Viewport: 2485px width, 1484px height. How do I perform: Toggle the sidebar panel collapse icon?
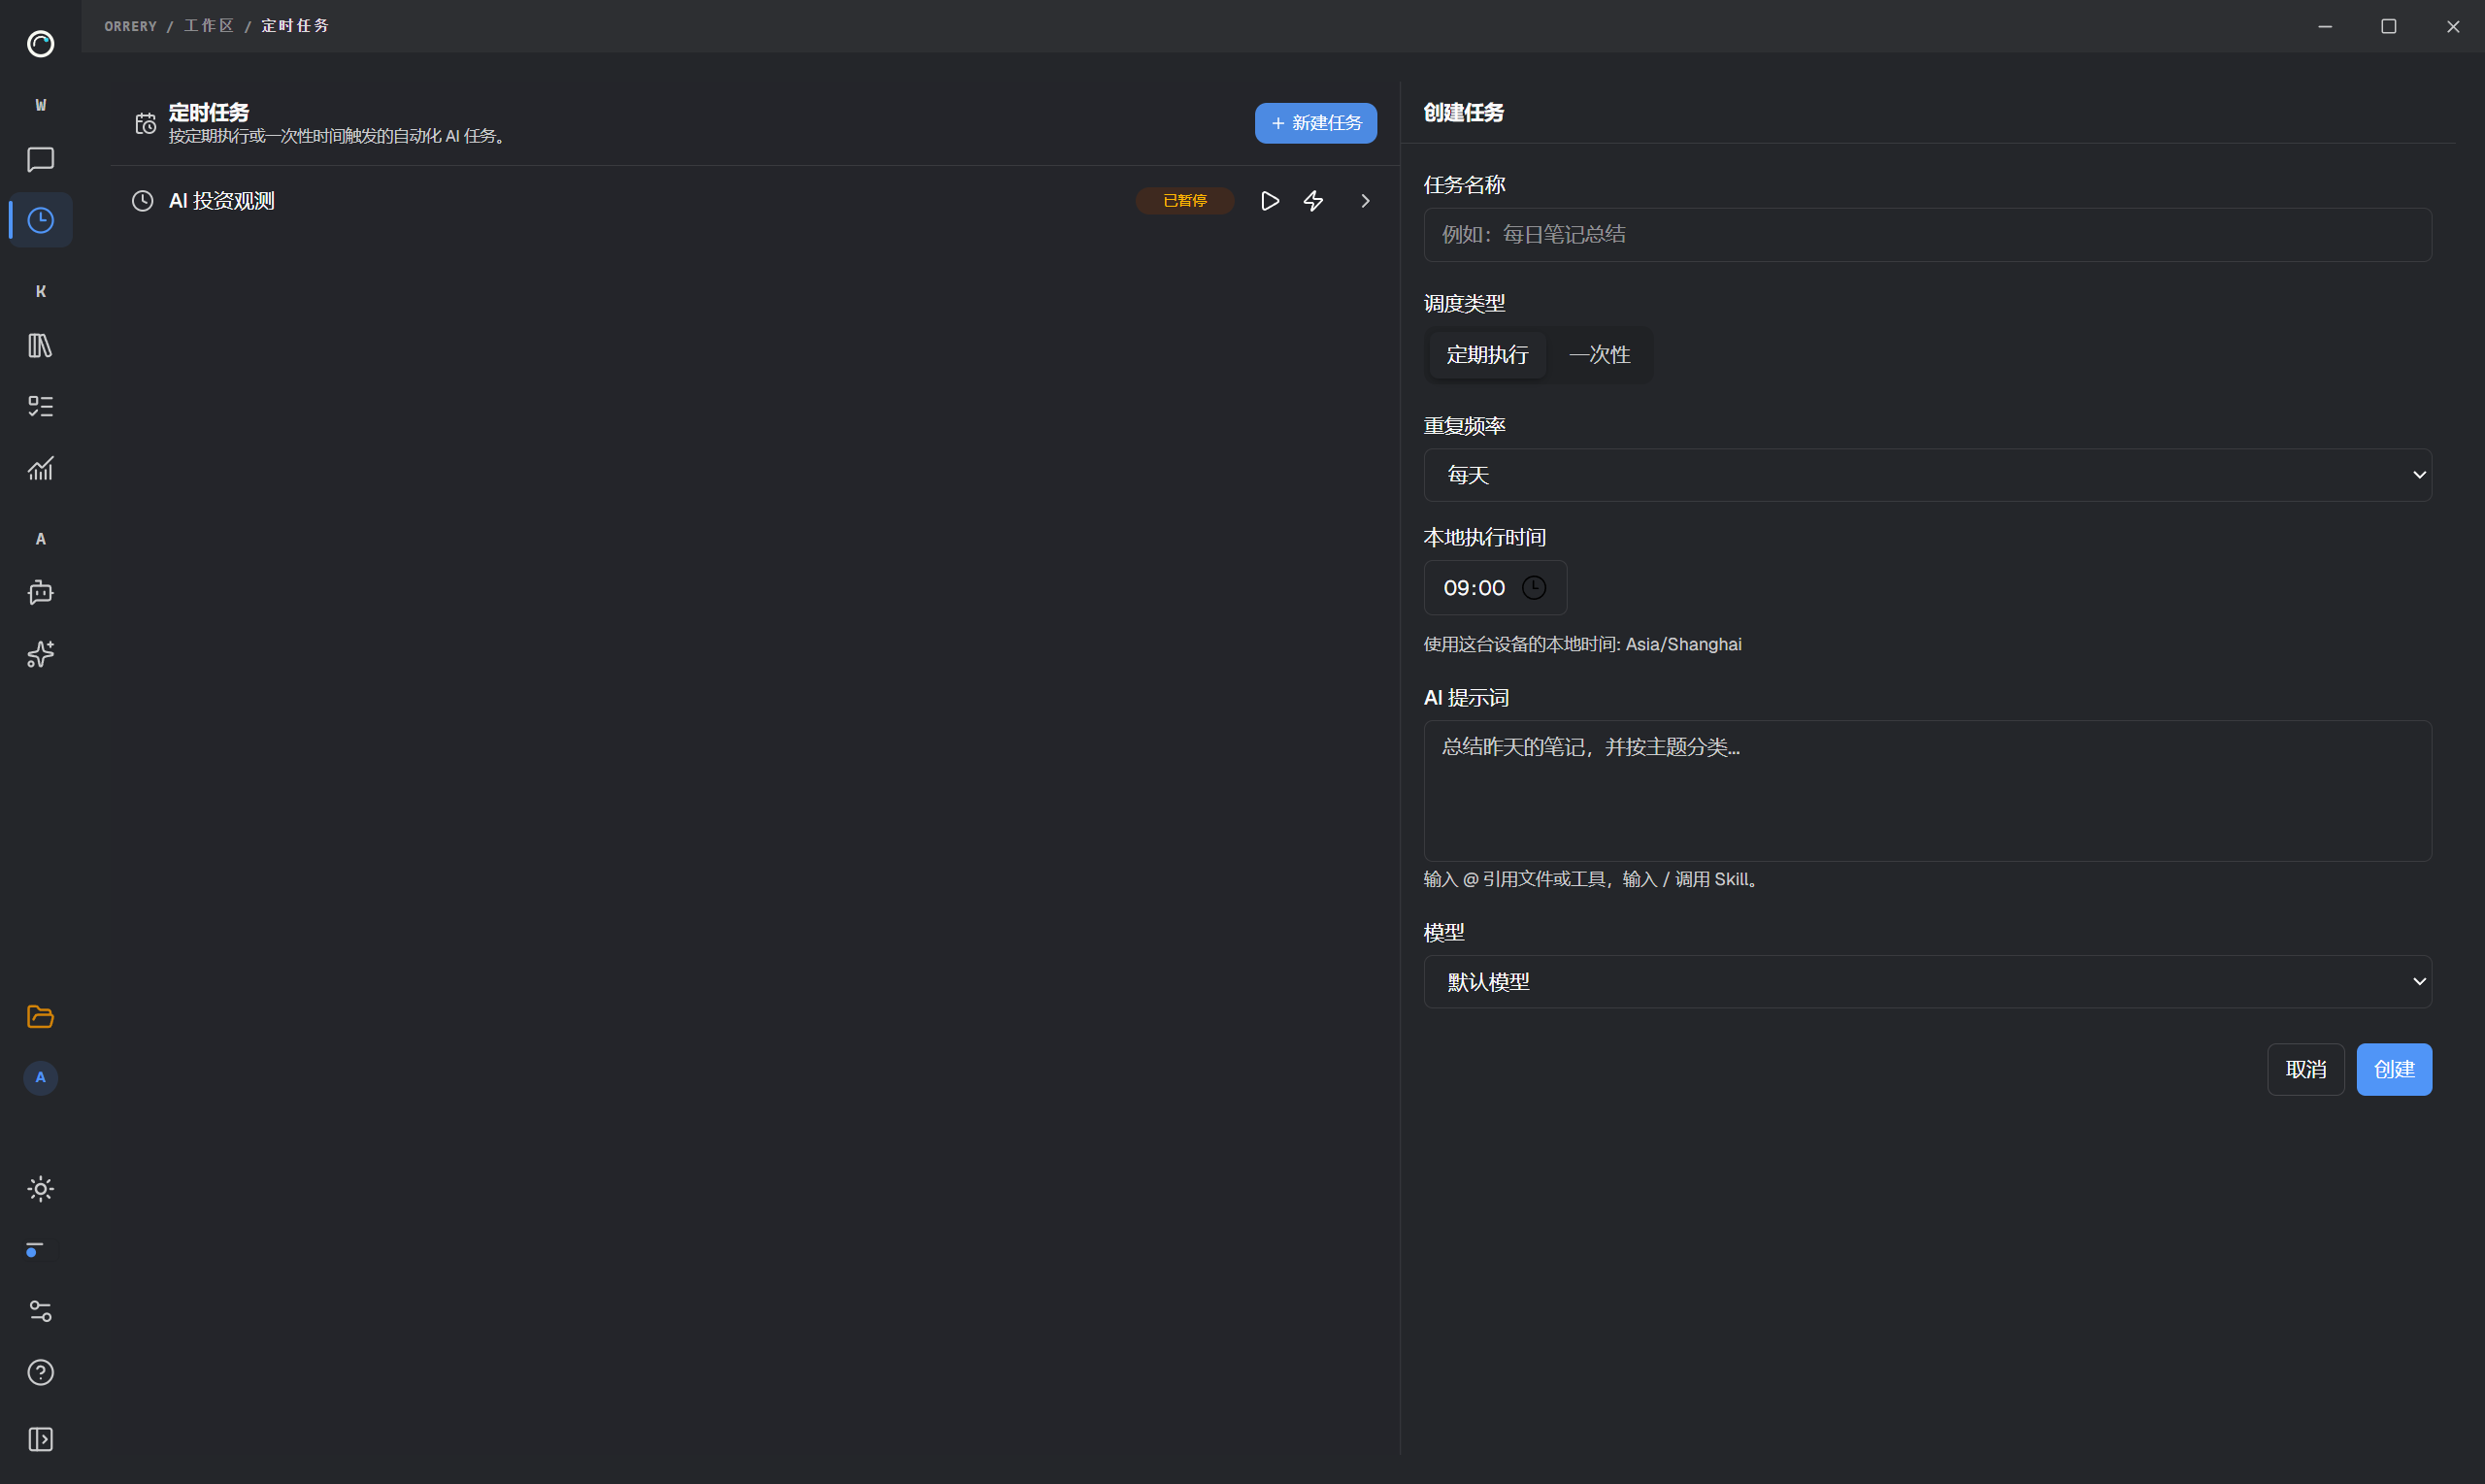40,1439
